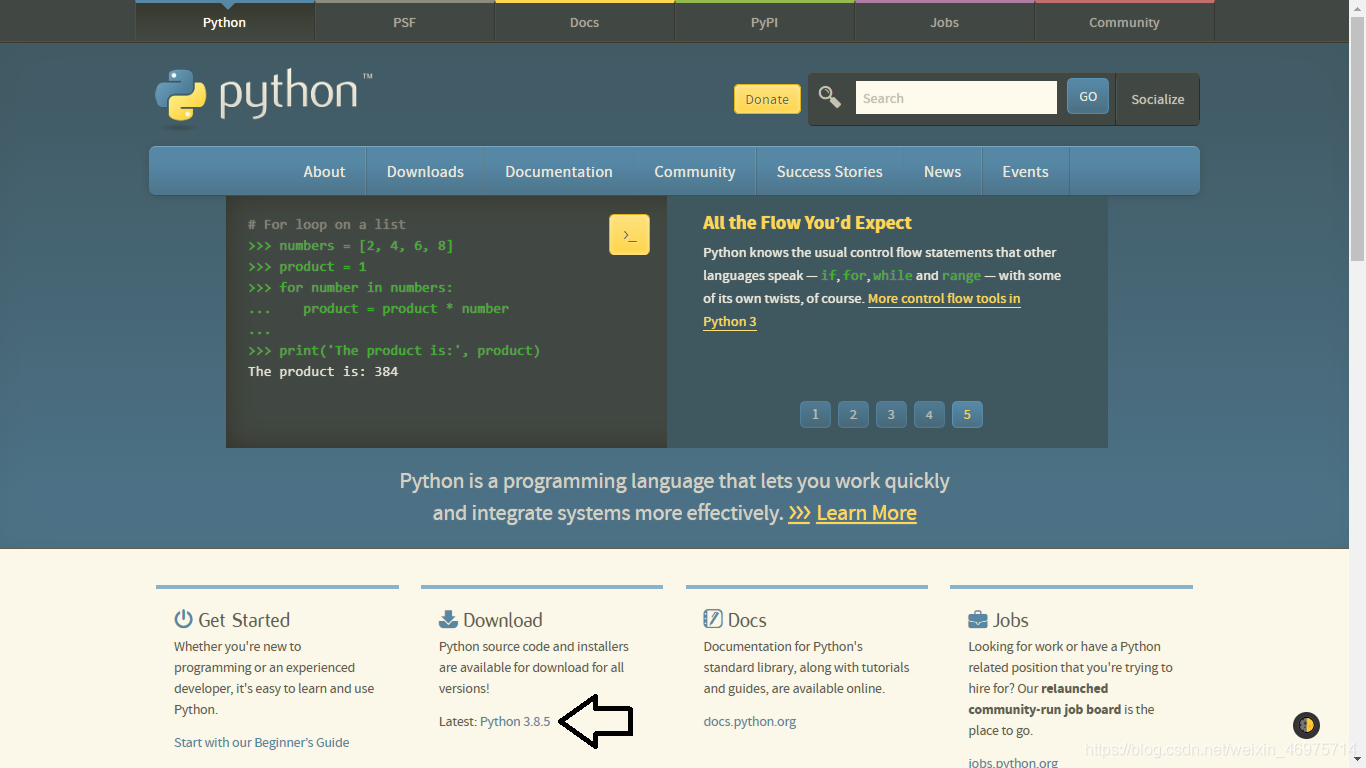Switch to the Docs top tab
This screenshot has width=1366, height=768.
[584, 21]
